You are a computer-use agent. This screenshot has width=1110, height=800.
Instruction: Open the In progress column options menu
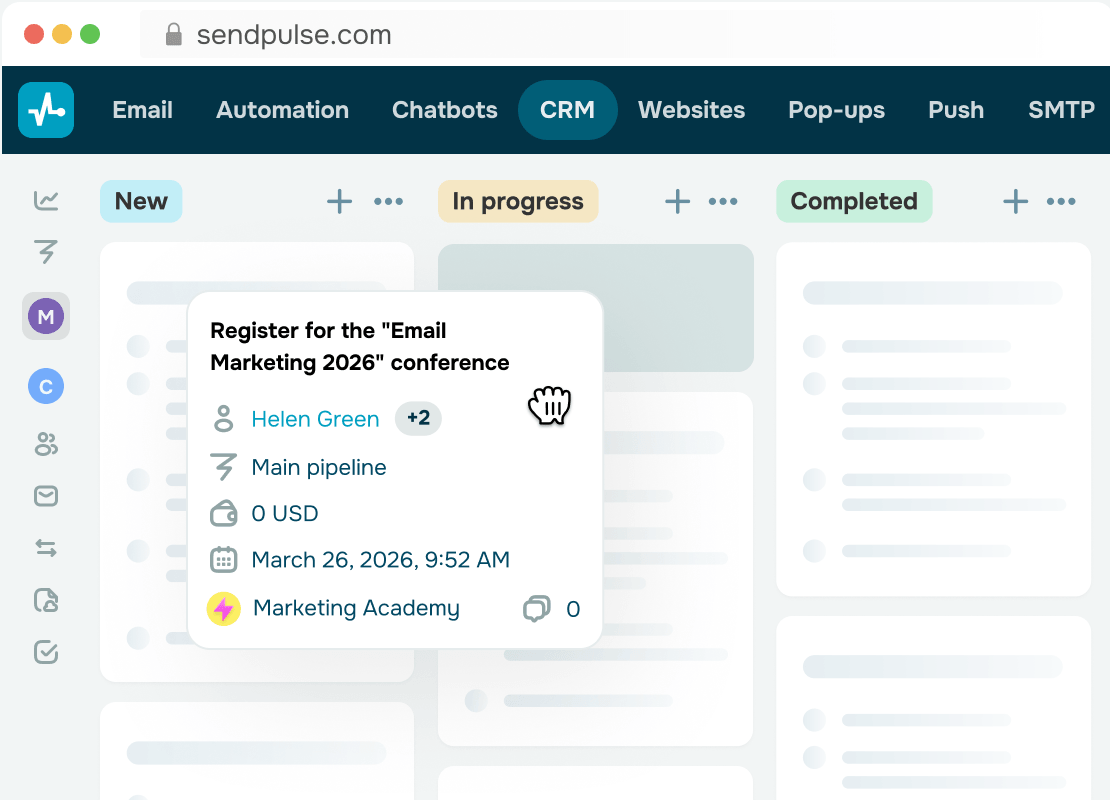(723, 201)
